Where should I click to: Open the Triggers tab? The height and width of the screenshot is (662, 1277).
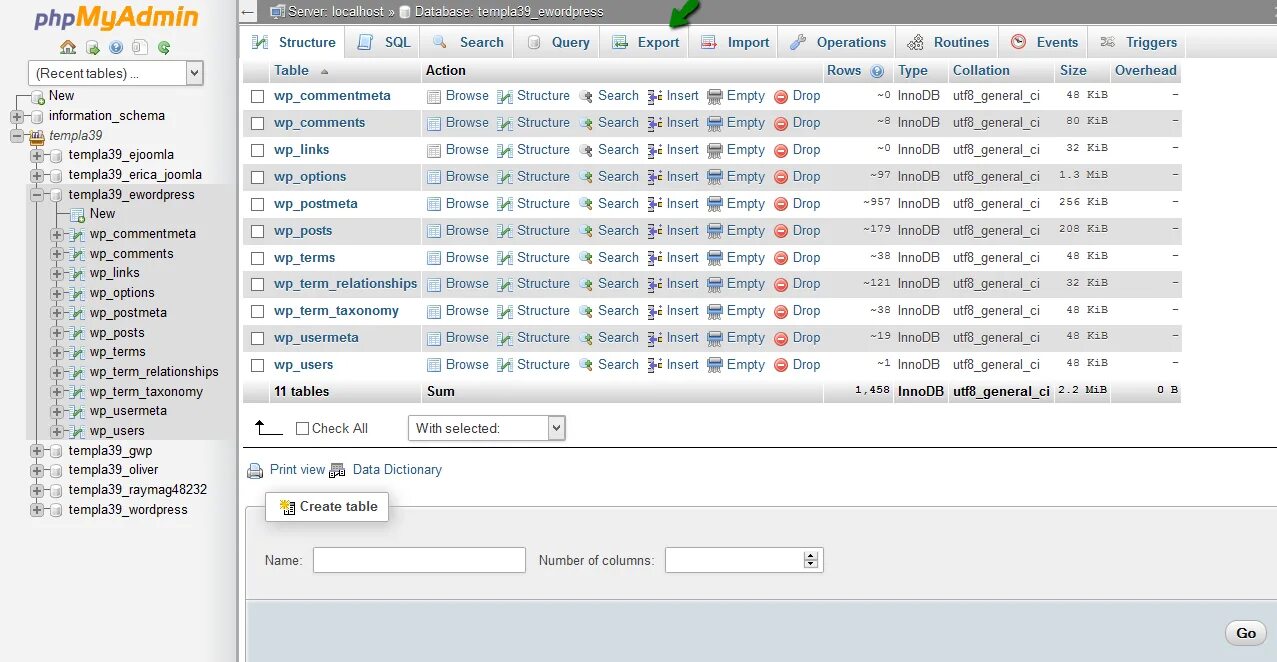click(x=1138, y=42)
